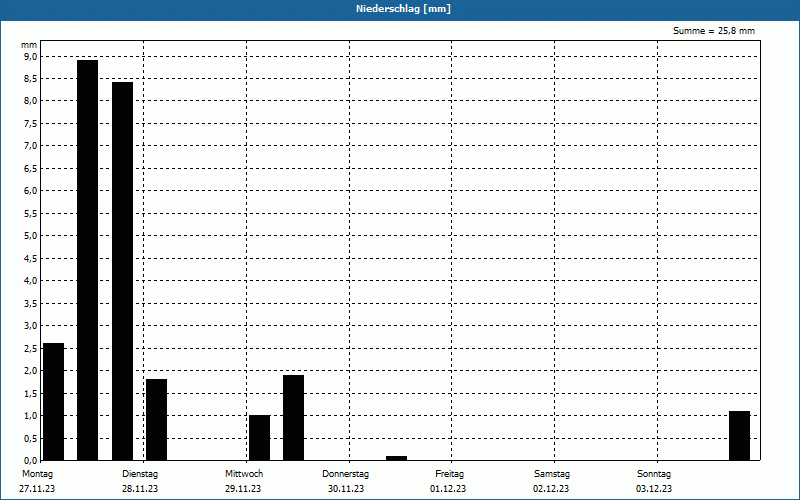Click the "Summe = 25,8 mm" total label
The image size is (800, 500).
click(x=714, y=31)
